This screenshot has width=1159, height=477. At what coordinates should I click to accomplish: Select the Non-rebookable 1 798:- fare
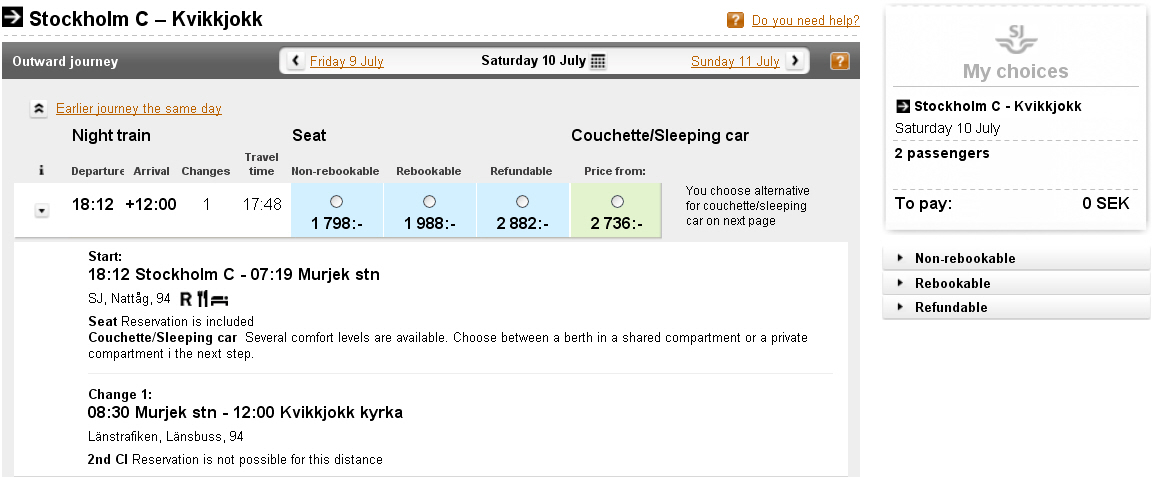pos(336,201)
